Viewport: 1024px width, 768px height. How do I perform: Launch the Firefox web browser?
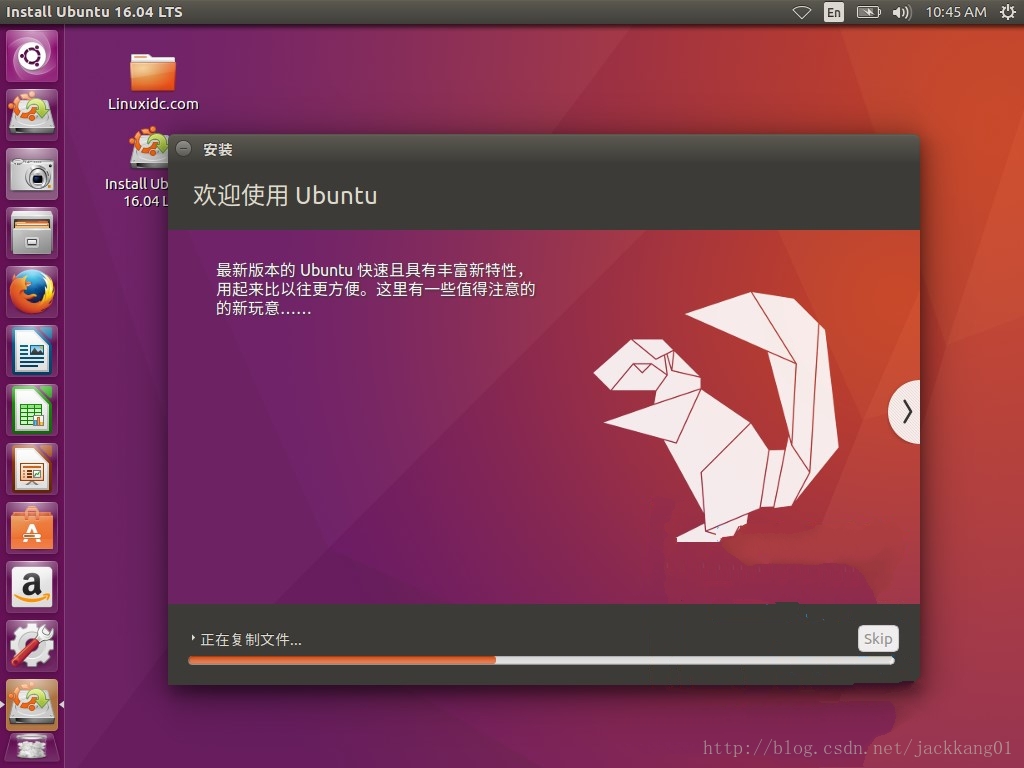(32, 292)
